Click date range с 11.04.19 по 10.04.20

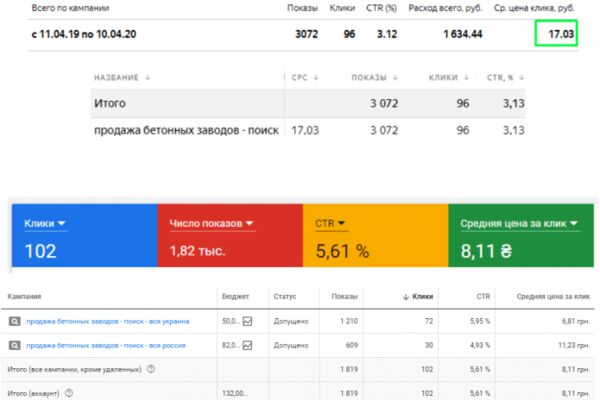(83, 34)
